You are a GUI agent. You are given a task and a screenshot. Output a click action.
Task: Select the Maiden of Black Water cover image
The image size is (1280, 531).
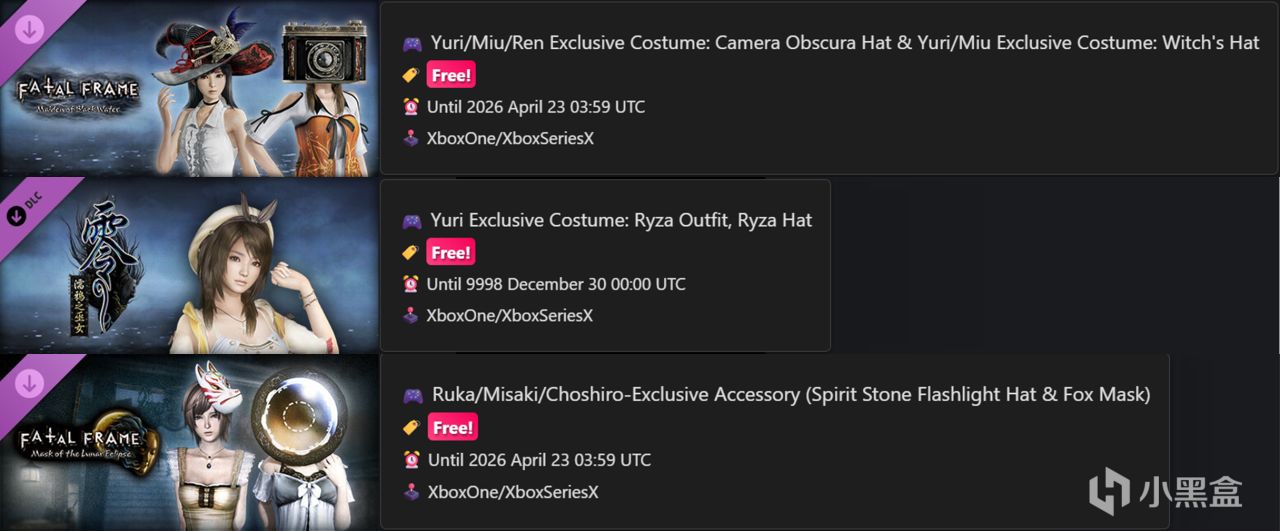[x=190, y=88]
